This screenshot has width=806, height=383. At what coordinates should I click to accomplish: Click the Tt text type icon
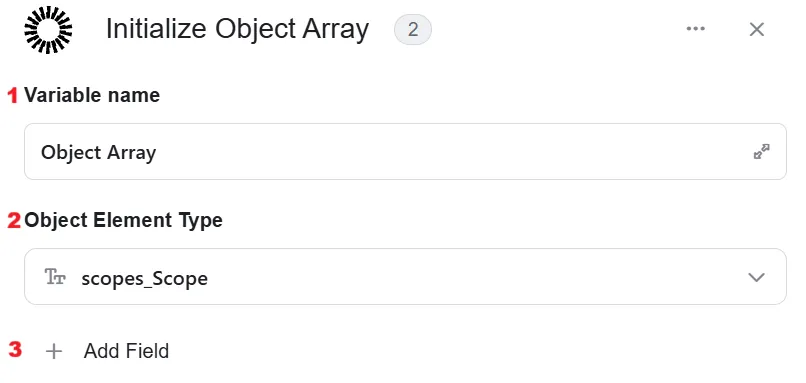[55, 277]
